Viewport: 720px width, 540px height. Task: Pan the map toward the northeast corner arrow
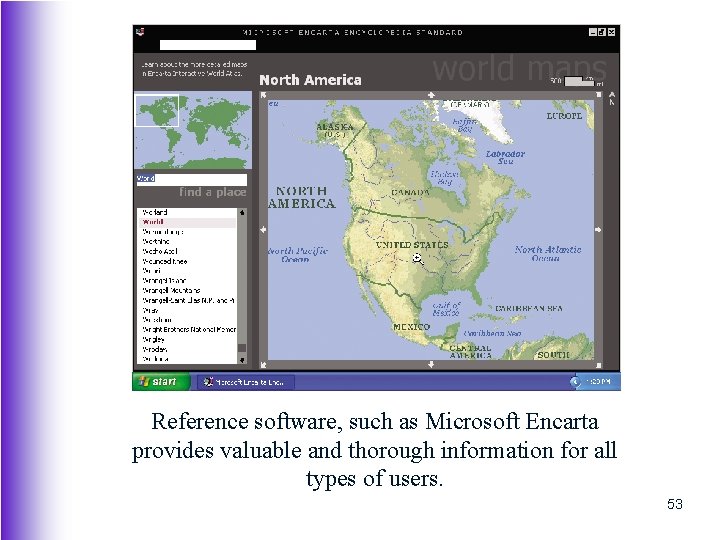598,95
